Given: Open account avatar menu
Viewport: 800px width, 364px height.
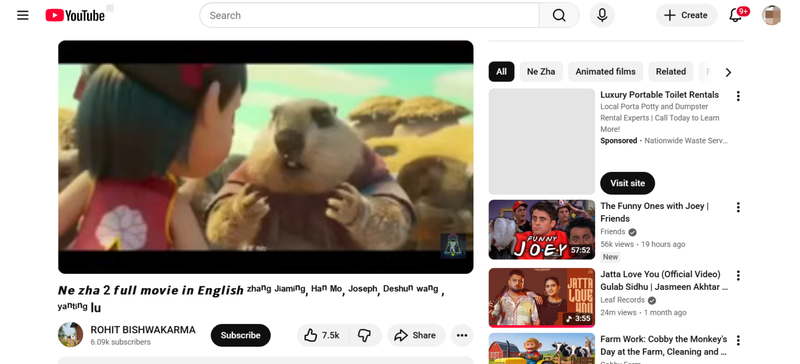Looking at the screenshot, I should (771, 15).
